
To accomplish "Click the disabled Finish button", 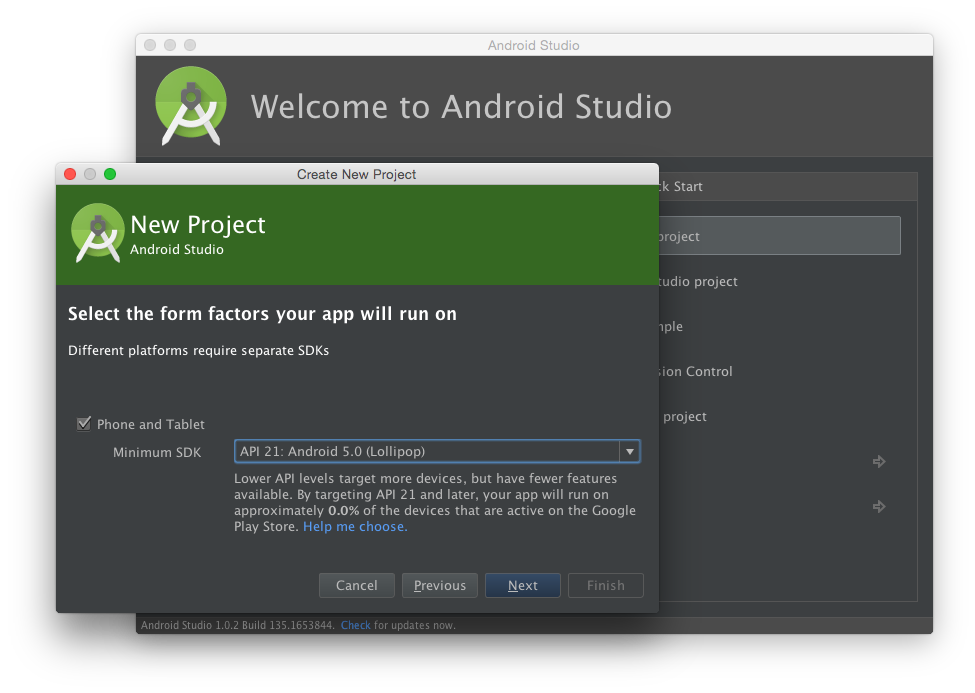I will (x=606, y=585).
